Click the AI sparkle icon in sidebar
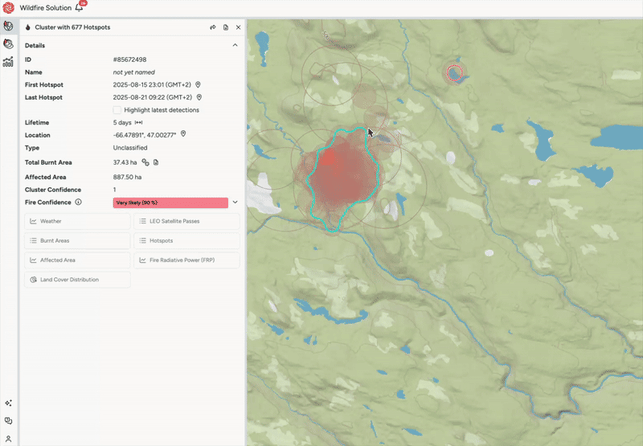This screenshot has height=446, width=643. [x=8, y=403]
